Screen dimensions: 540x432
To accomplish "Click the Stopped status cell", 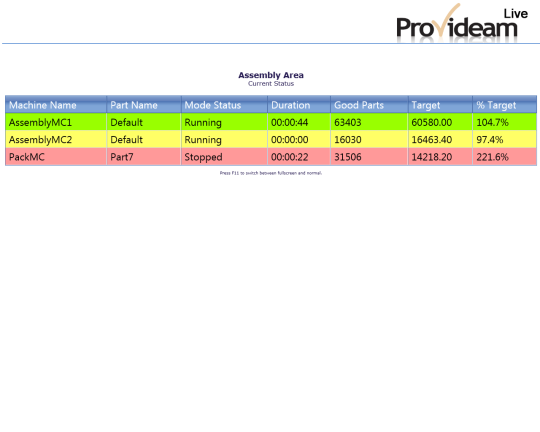I will tap(224, 157).
